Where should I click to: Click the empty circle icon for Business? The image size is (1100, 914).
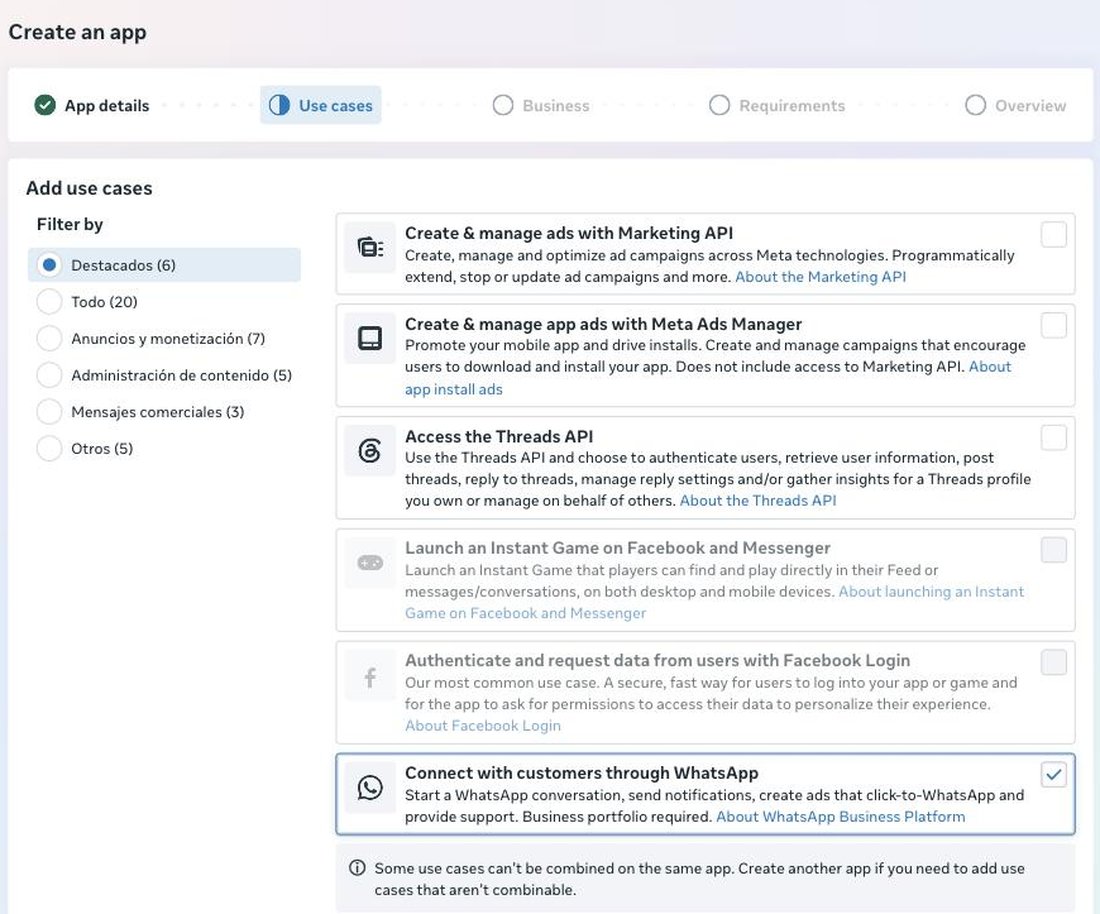point(503,105)
